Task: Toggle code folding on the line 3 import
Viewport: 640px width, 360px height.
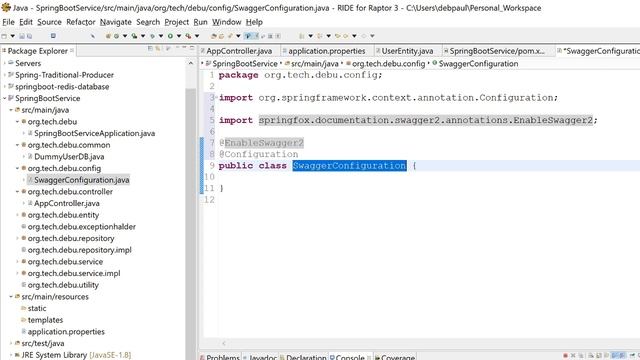Action: (216, 98)
